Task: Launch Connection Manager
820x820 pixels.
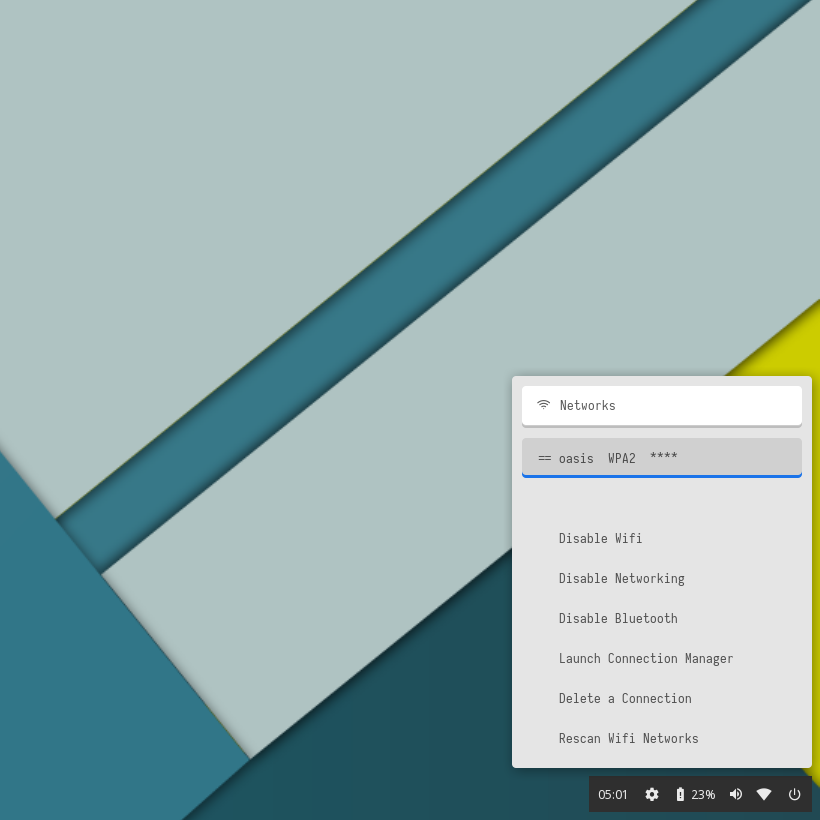Action: point(645,658)
